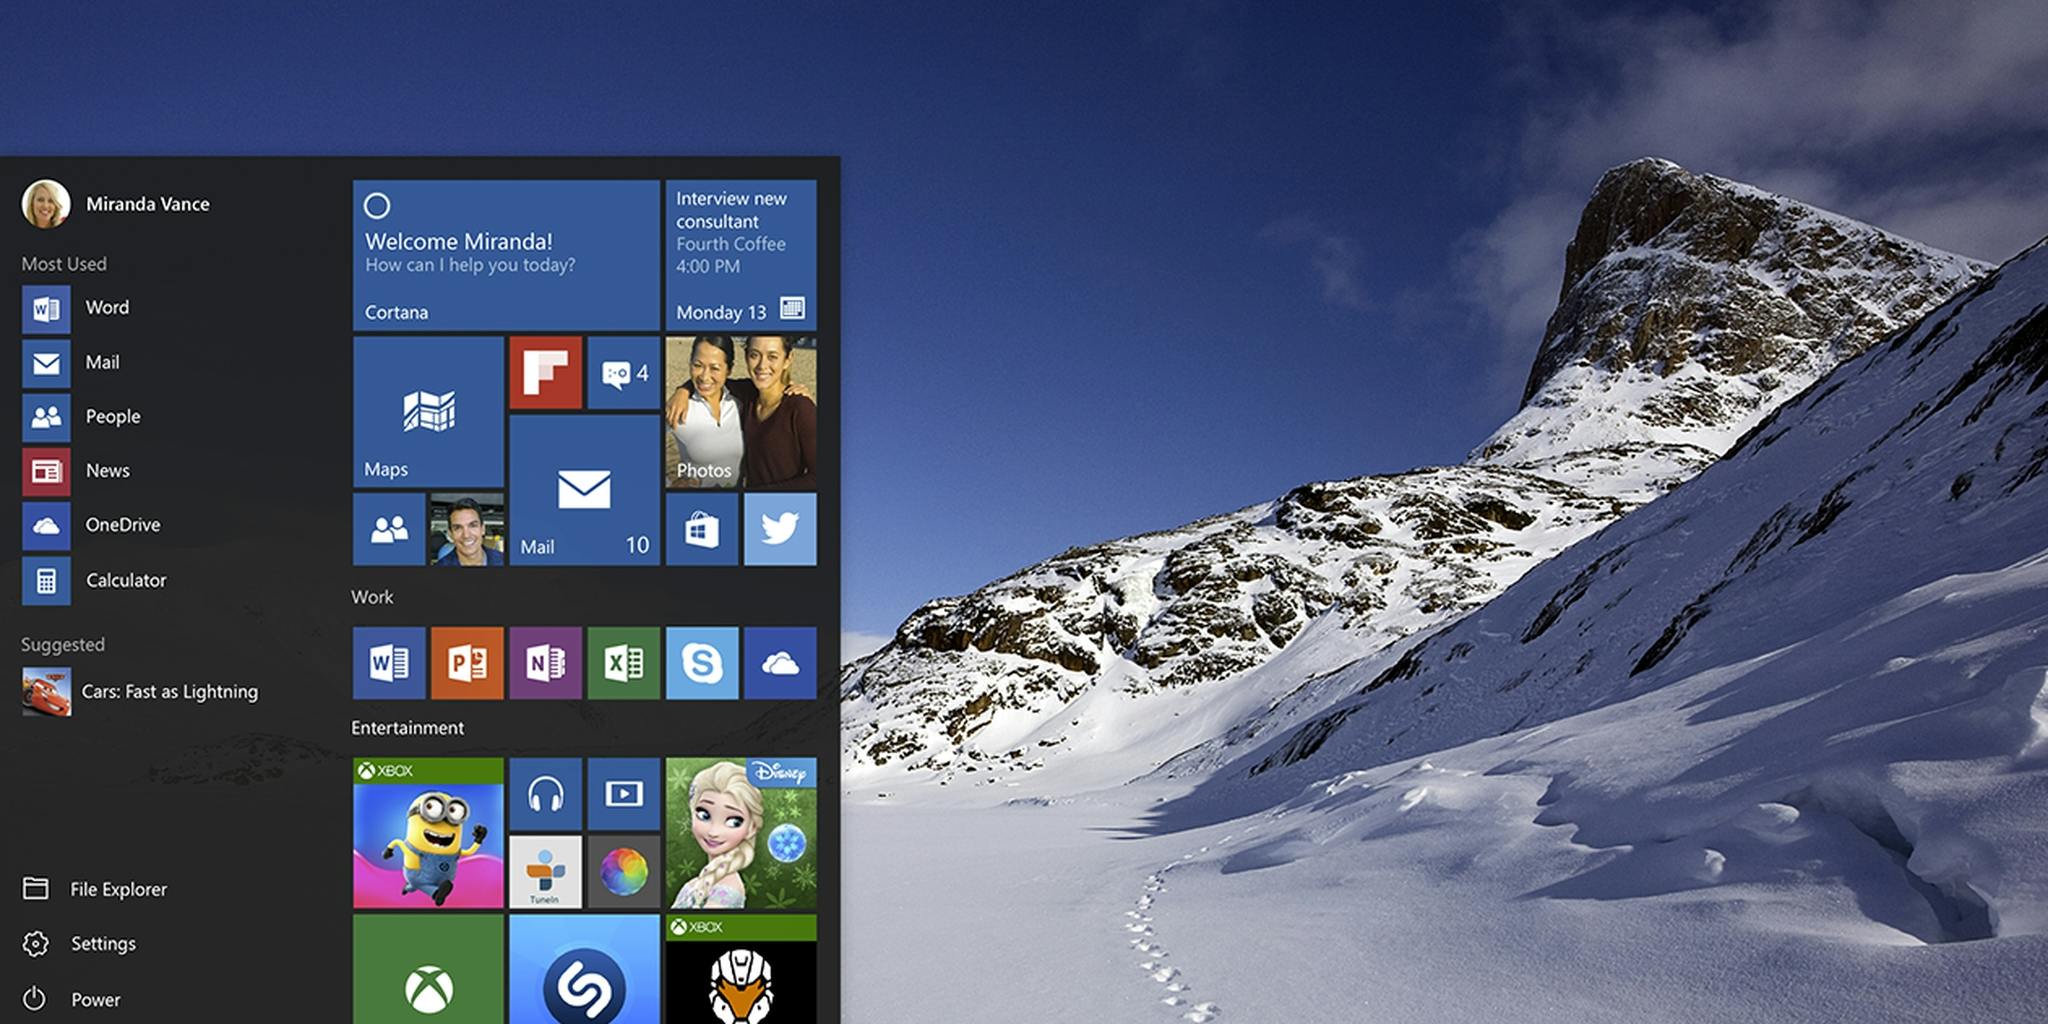Launch People from the Most Used list
The image size is (2048, 1024).
pyautogui.click(x=82, y=417)
